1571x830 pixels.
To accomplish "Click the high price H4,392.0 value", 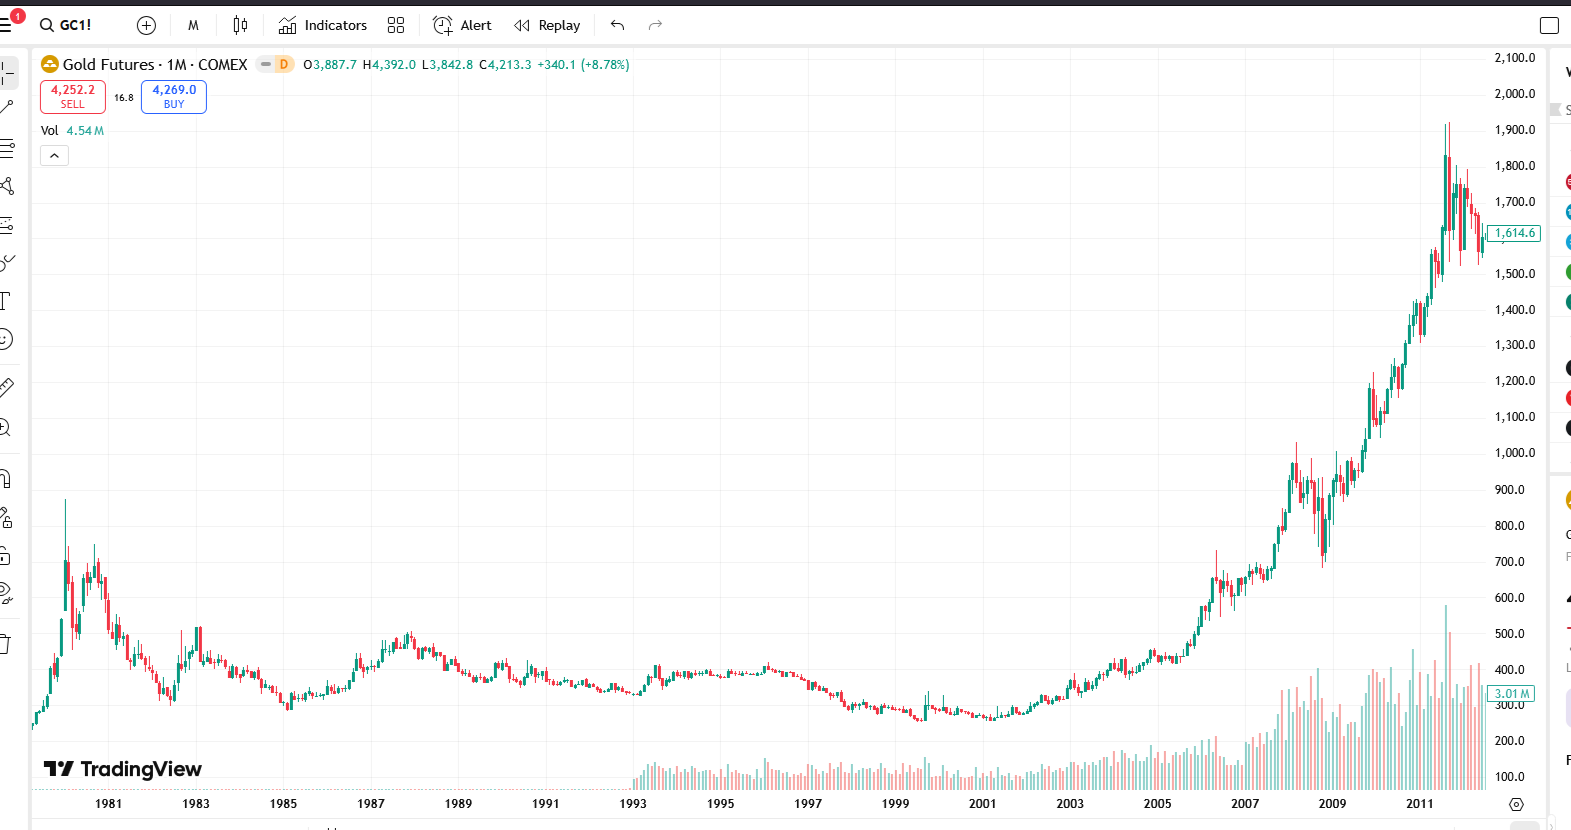I will point(389,65).
